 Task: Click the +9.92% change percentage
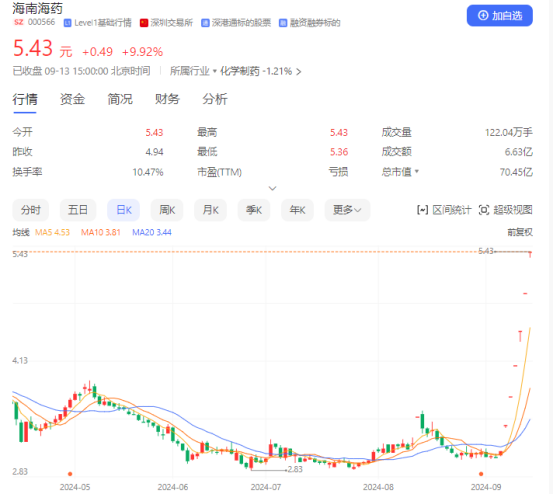pyautogui.click(x=142, y=52)
